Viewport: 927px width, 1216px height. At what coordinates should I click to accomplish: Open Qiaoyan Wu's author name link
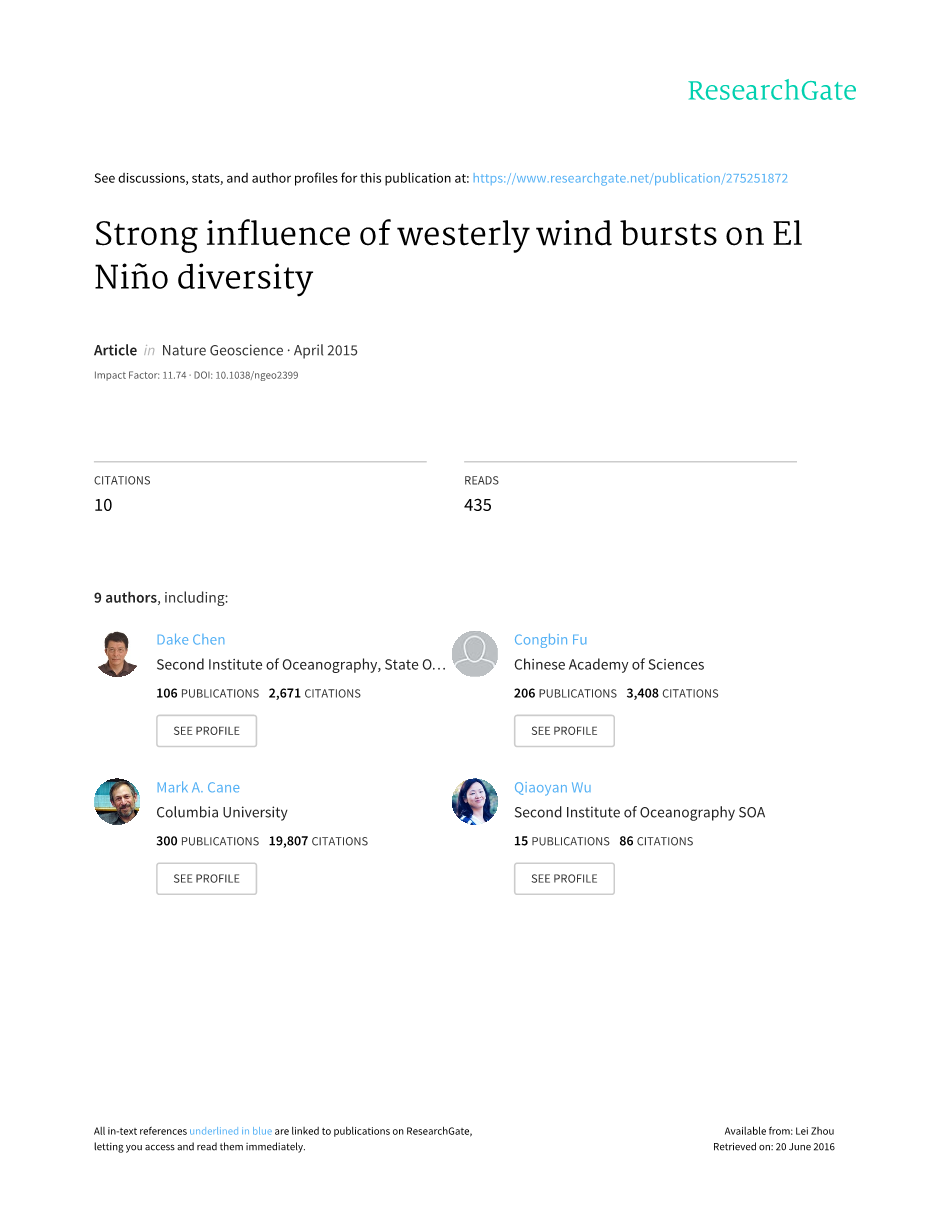pos(553,788)
